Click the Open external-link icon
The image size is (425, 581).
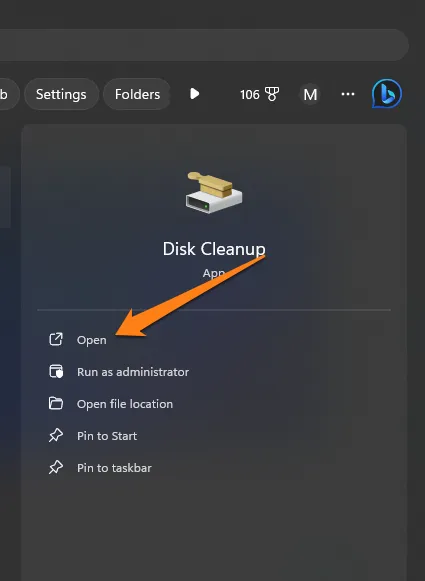pyautogui.click(x=56, y=339)
